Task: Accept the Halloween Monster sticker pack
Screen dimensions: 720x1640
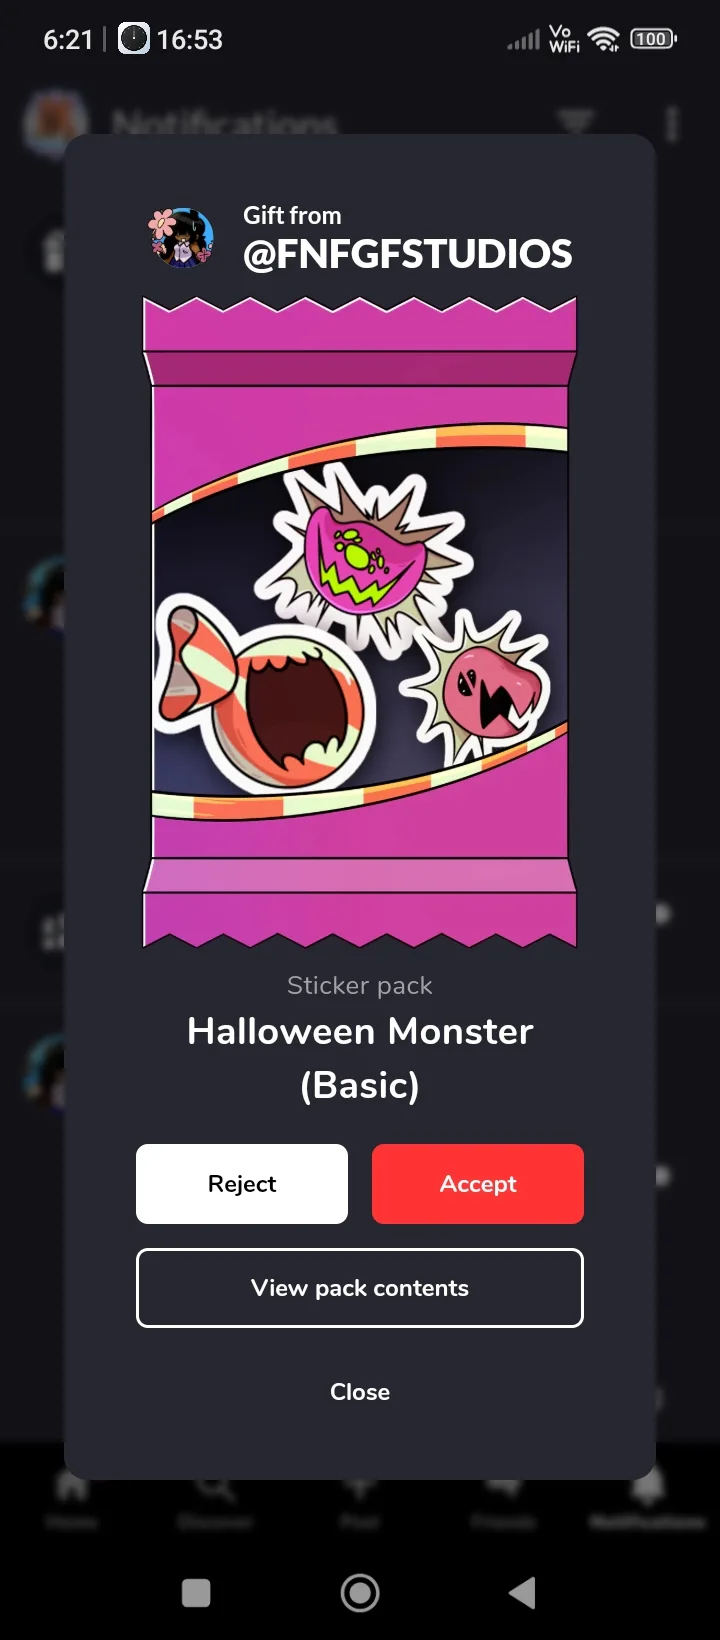Action: coord(478,1184)
